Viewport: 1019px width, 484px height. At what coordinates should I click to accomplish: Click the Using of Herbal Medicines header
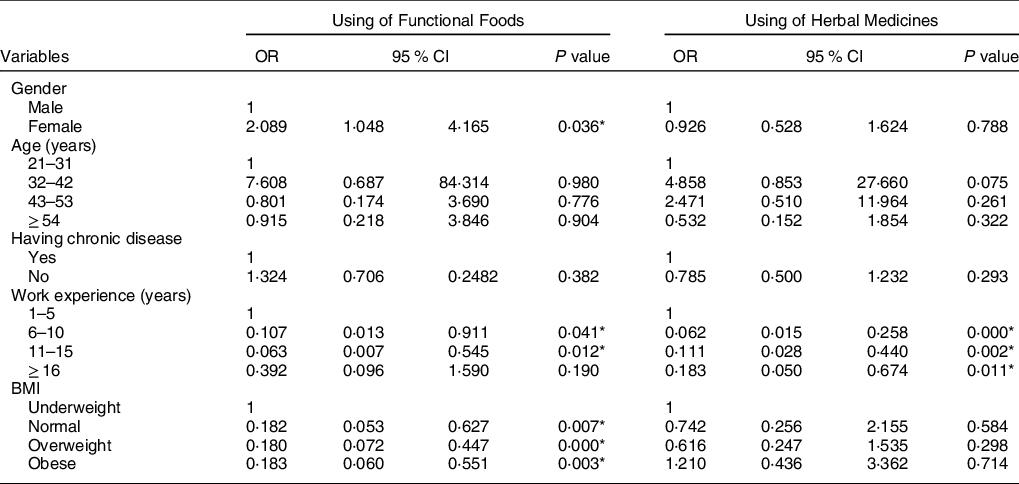pyautogui.click(x=840, y=18)
